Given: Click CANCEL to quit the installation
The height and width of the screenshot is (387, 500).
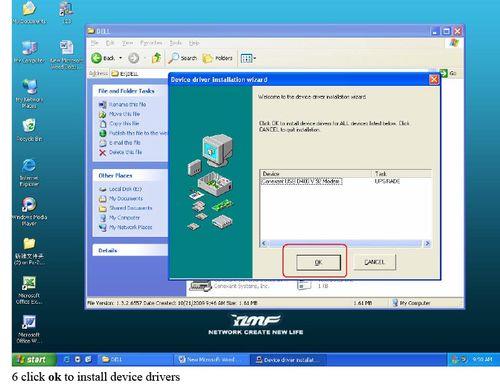Looking at the screenshot, I should 374,262.
